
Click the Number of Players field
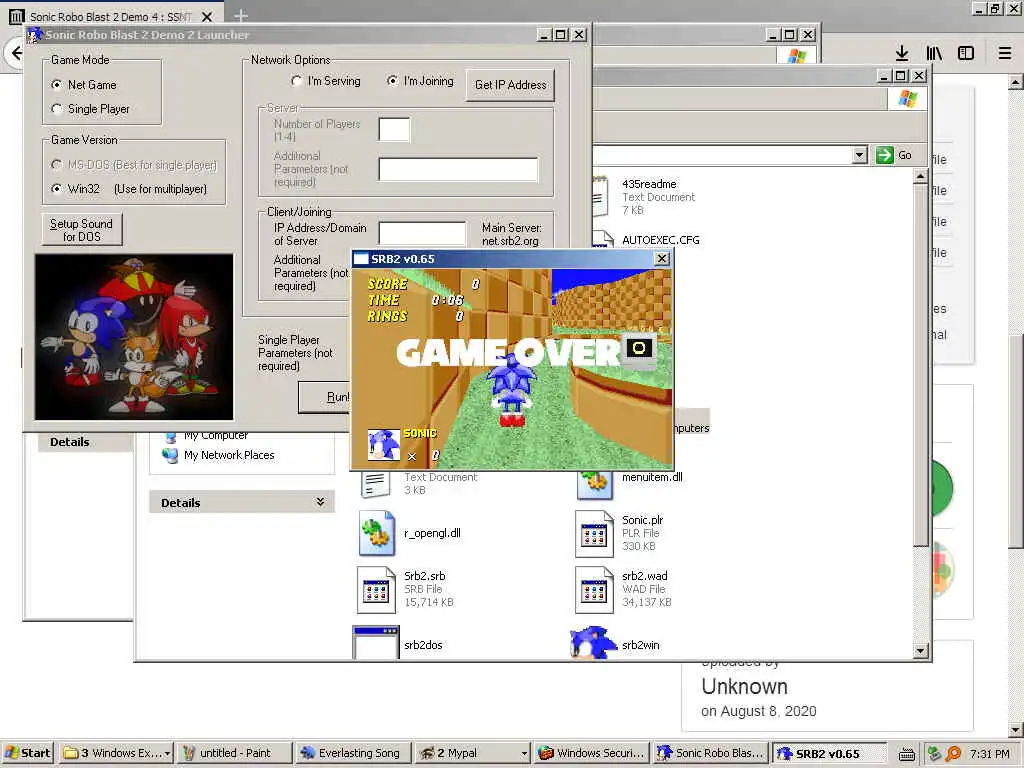tap(394, 129)
